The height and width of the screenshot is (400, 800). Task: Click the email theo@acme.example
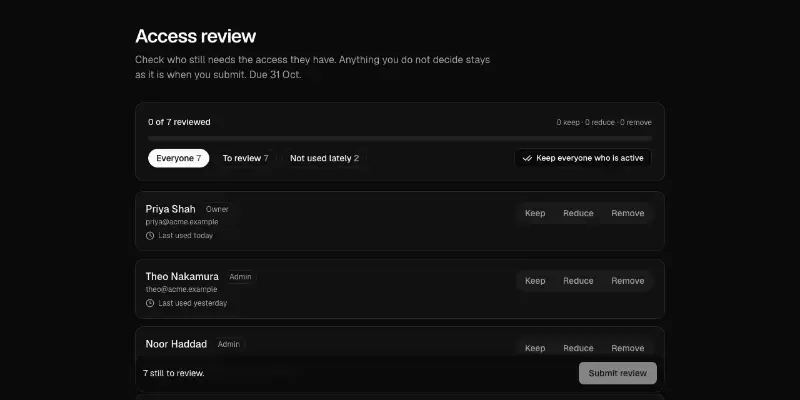(x=181, y=289)
